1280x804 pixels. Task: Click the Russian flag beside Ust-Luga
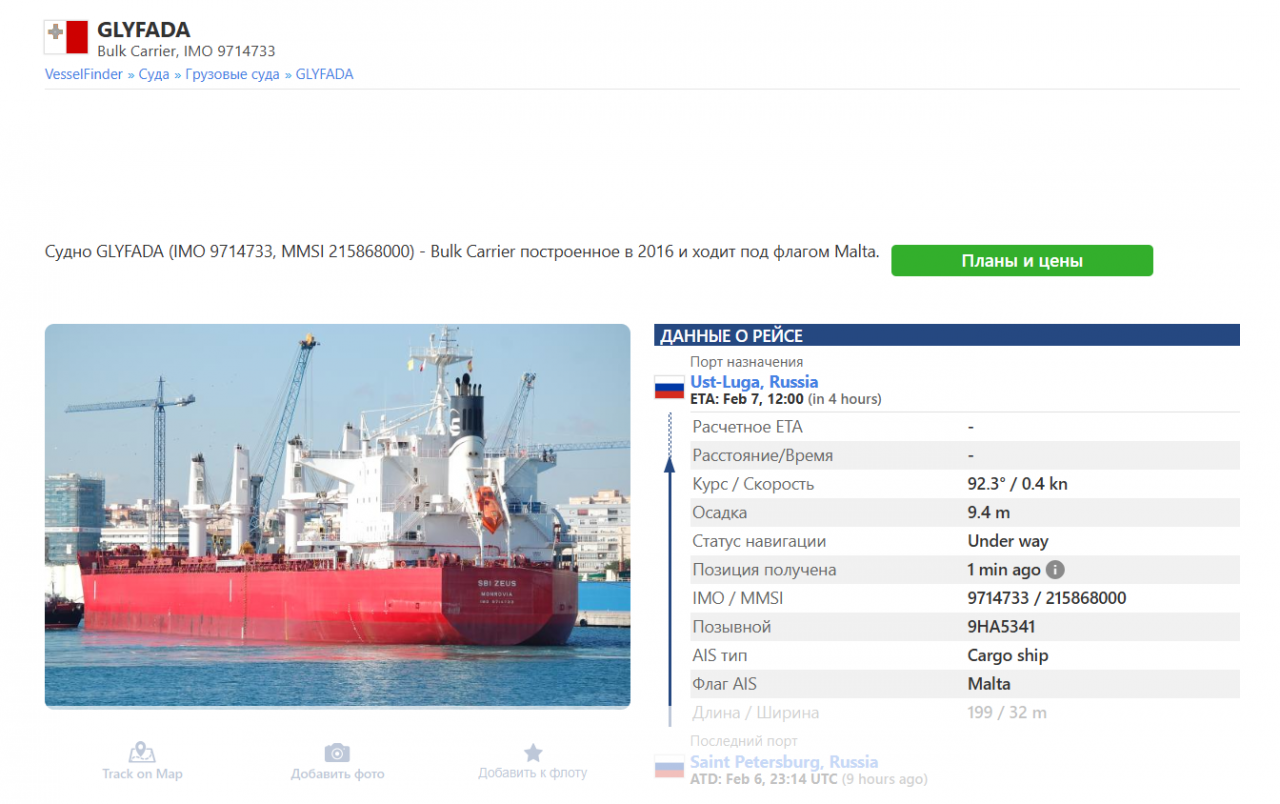(x=669, y=387)
